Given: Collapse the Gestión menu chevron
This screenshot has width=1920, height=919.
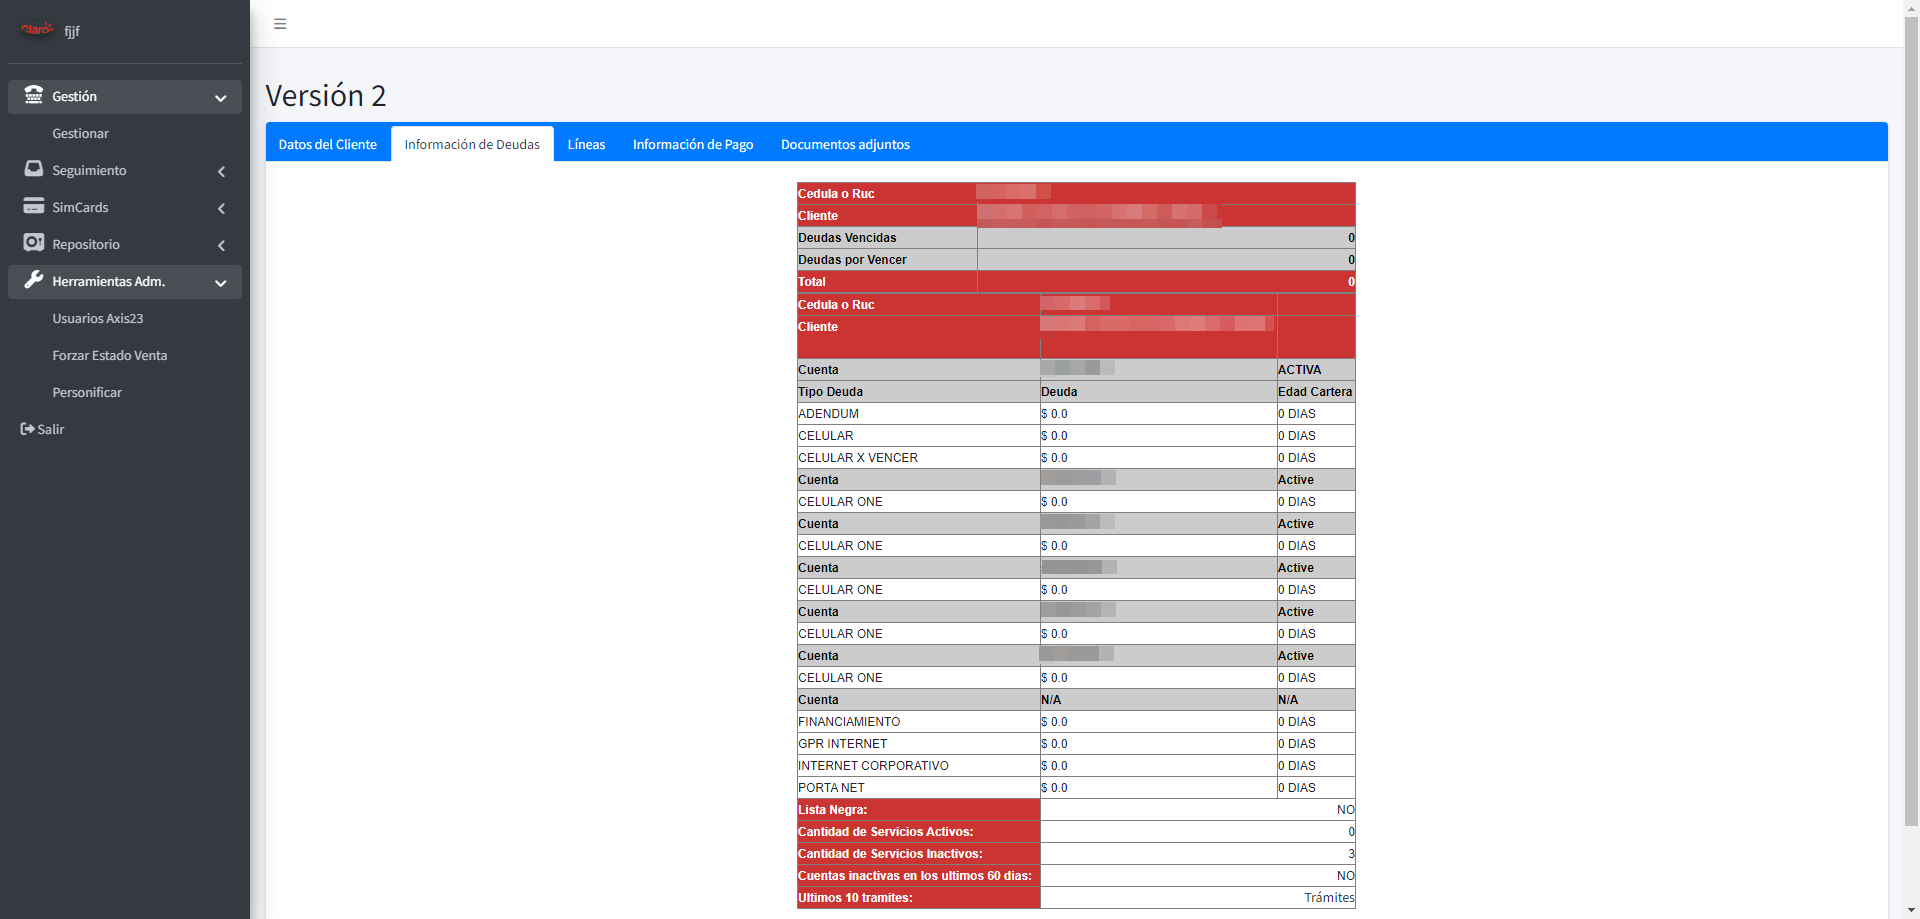Looking at the screenshot, I should coord(221,98).
